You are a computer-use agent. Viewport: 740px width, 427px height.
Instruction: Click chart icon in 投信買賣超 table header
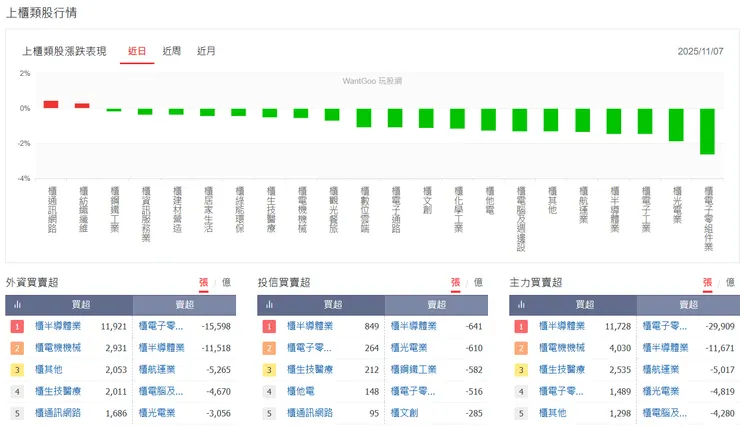269,305
